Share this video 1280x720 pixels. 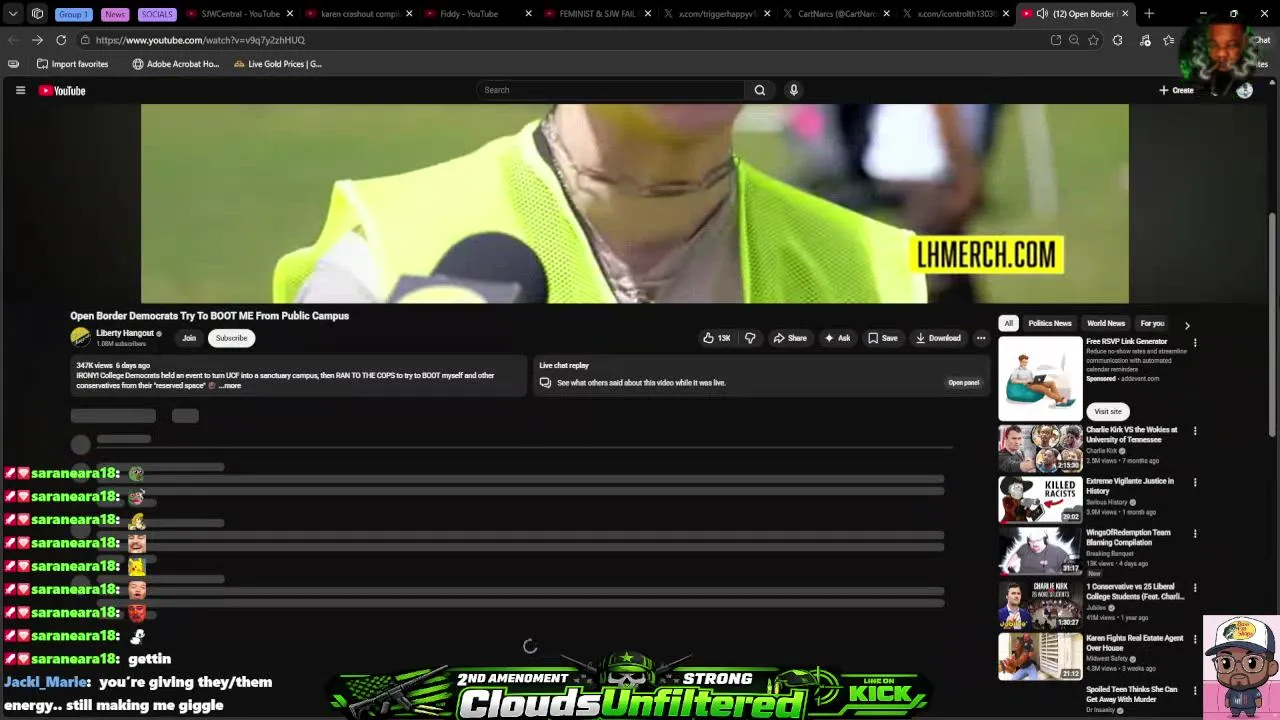point(790,338)
